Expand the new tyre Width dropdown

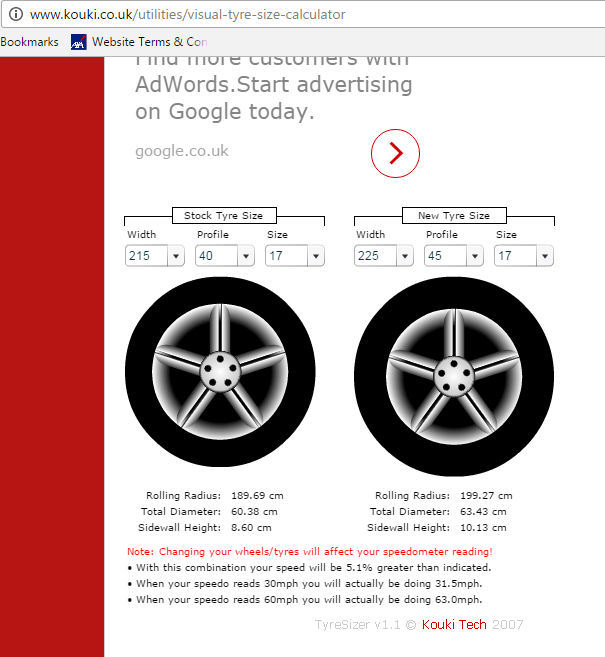tap(384, 256)
